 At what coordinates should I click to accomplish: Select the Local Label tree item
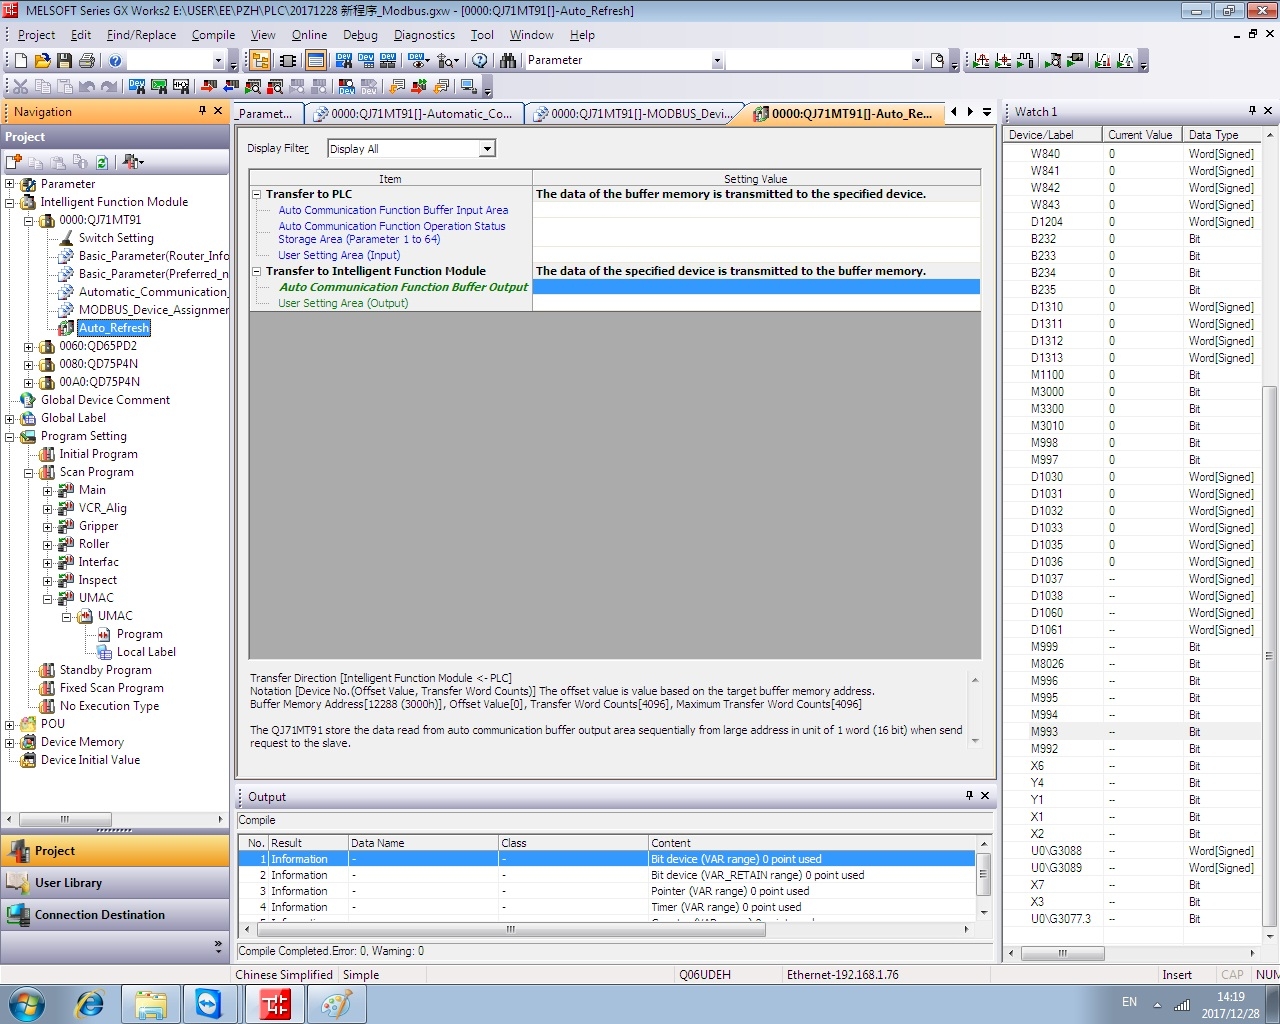(x=146, y=652)
